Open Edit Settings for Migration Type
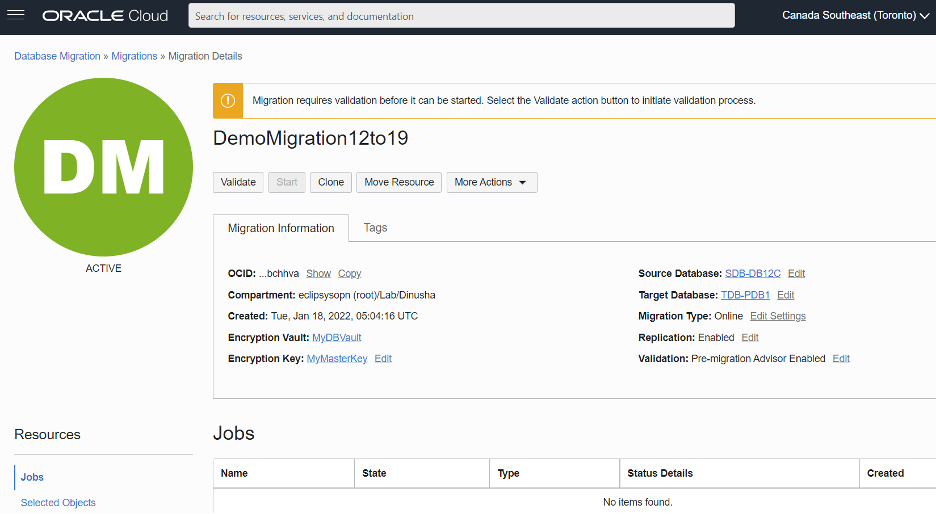 point(778,316)
